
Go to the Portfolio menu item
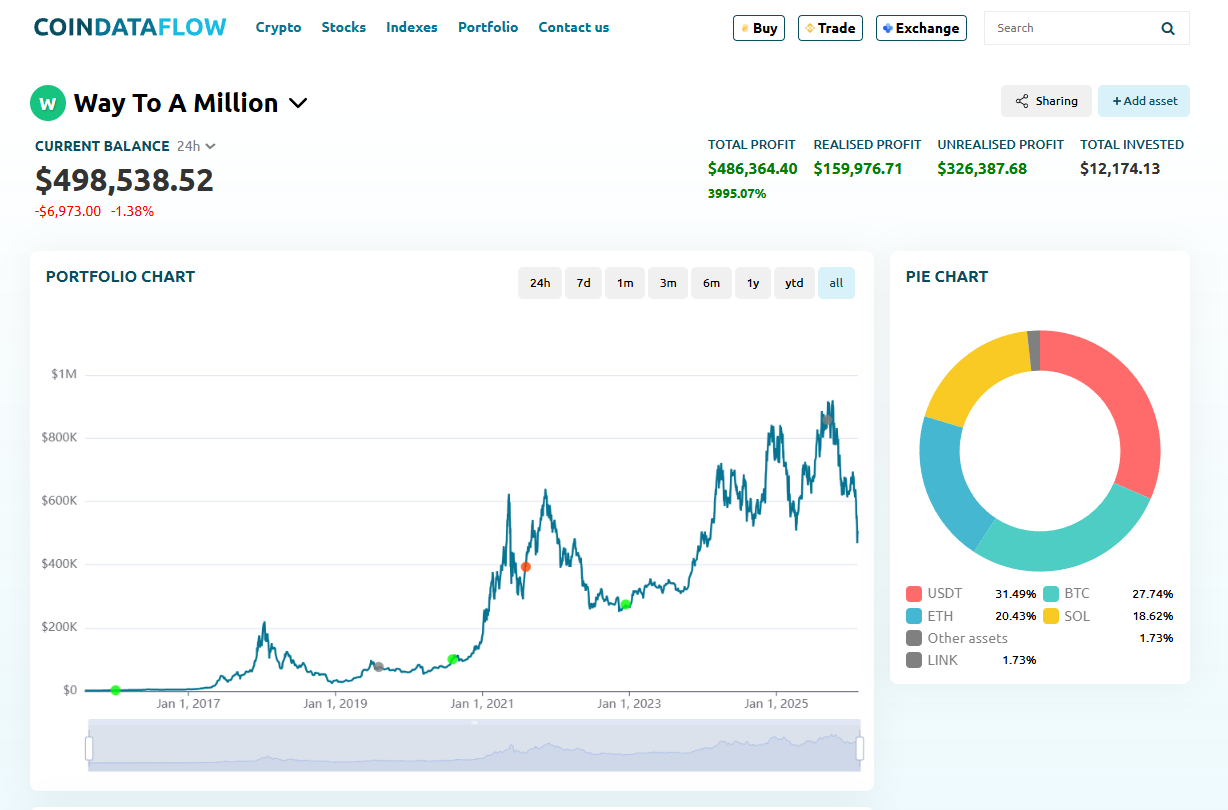pyautogui.click(x=488, y=27)
